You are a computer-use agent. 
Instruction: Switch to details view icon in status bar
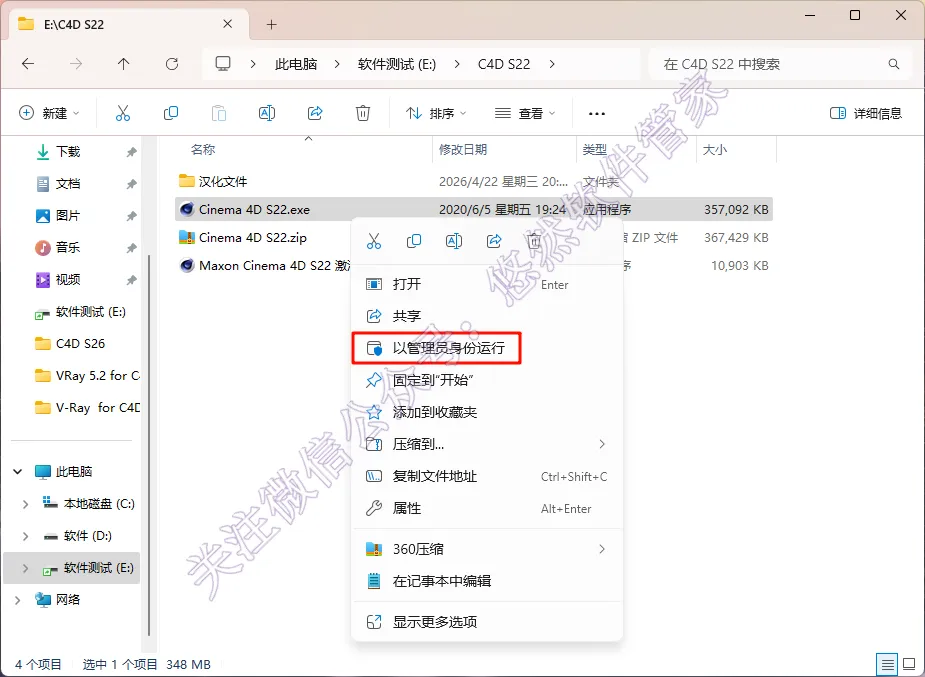coord(887,665)
